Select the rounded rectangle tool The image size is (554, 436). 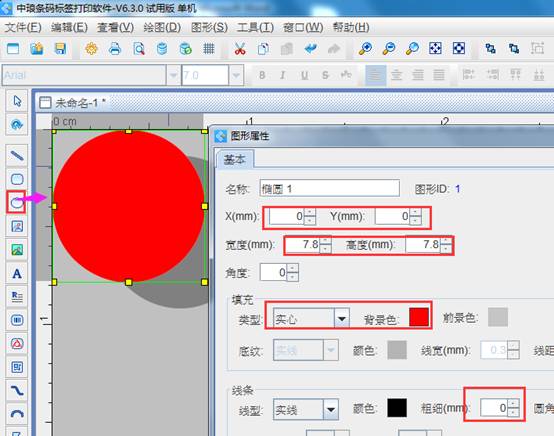point(17,179)
